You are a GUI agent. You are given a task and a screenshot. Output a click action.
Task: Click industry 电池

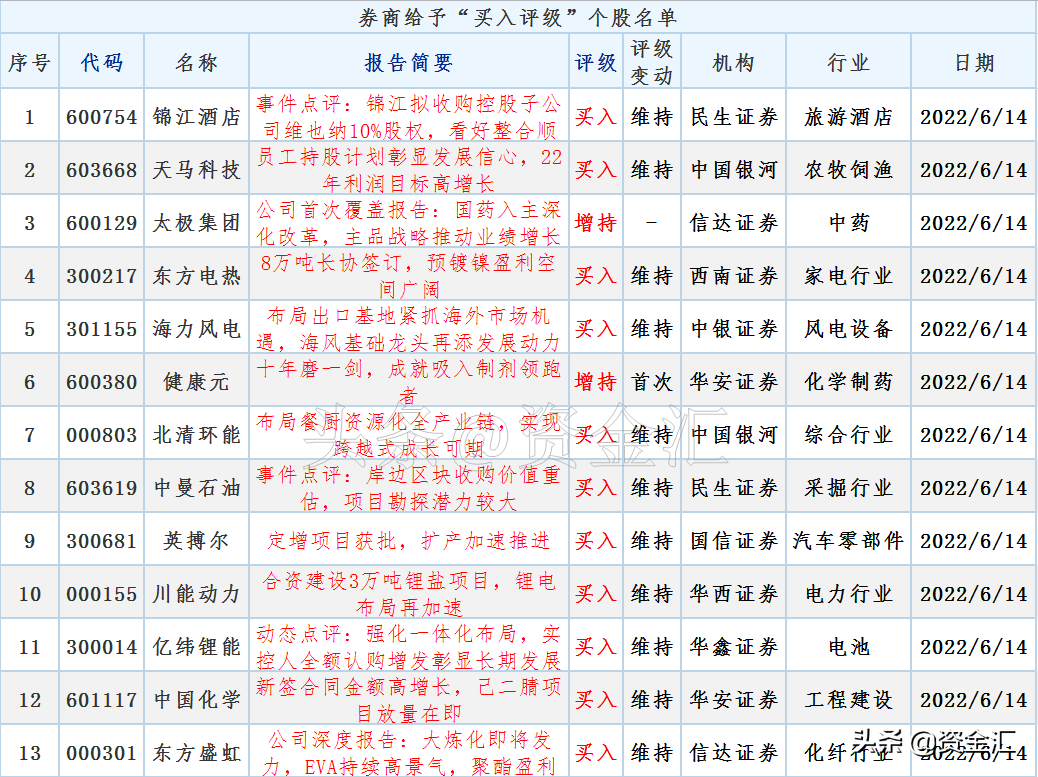pyautogui.click(x=848, y=647)
